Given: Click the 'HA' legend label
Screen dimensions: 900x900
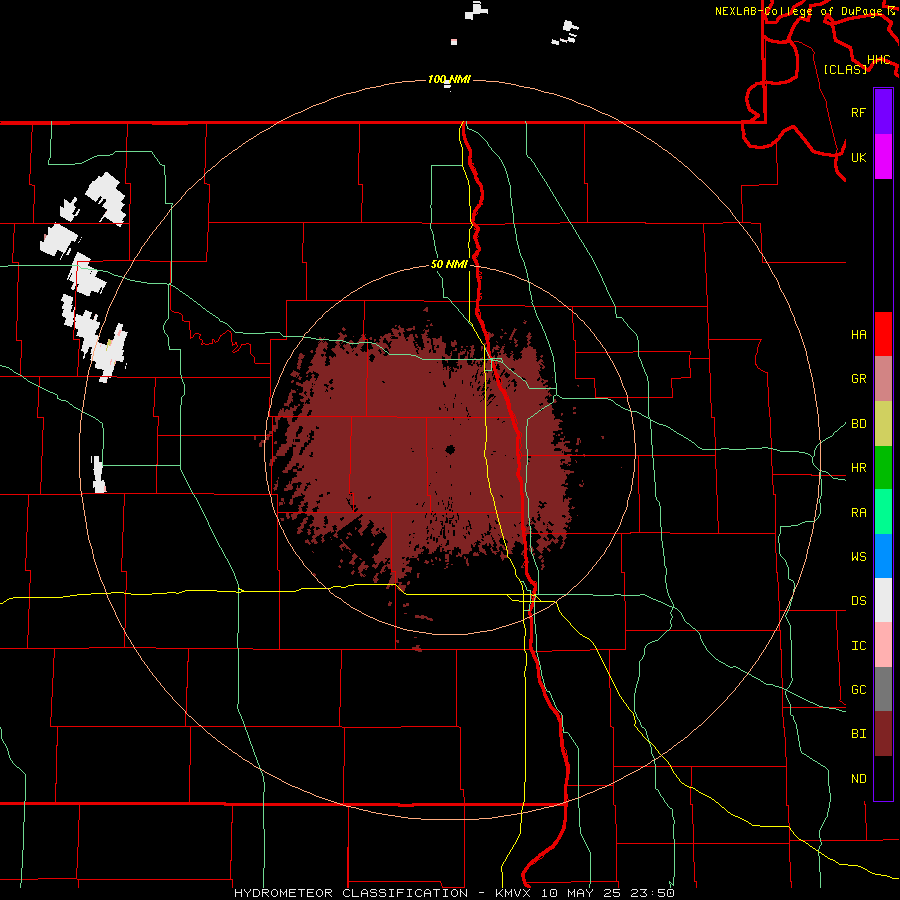Looking at the screenshot, I should click(859, 335).
